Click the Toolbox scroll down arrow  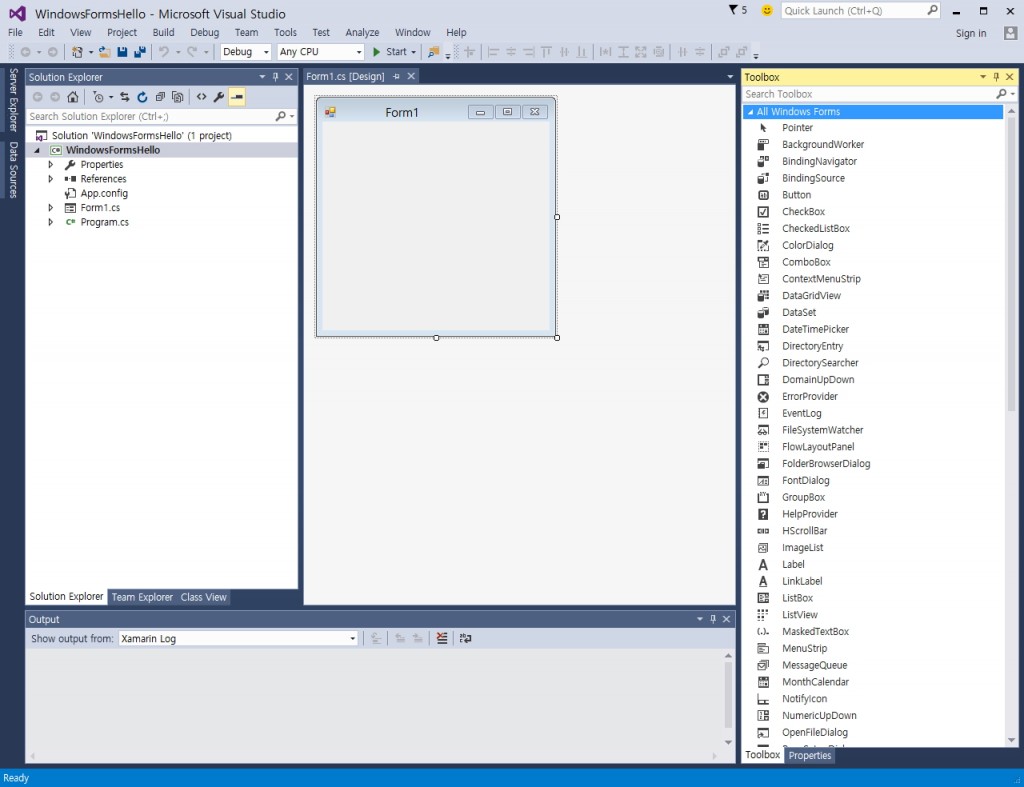coord(1012,740)
